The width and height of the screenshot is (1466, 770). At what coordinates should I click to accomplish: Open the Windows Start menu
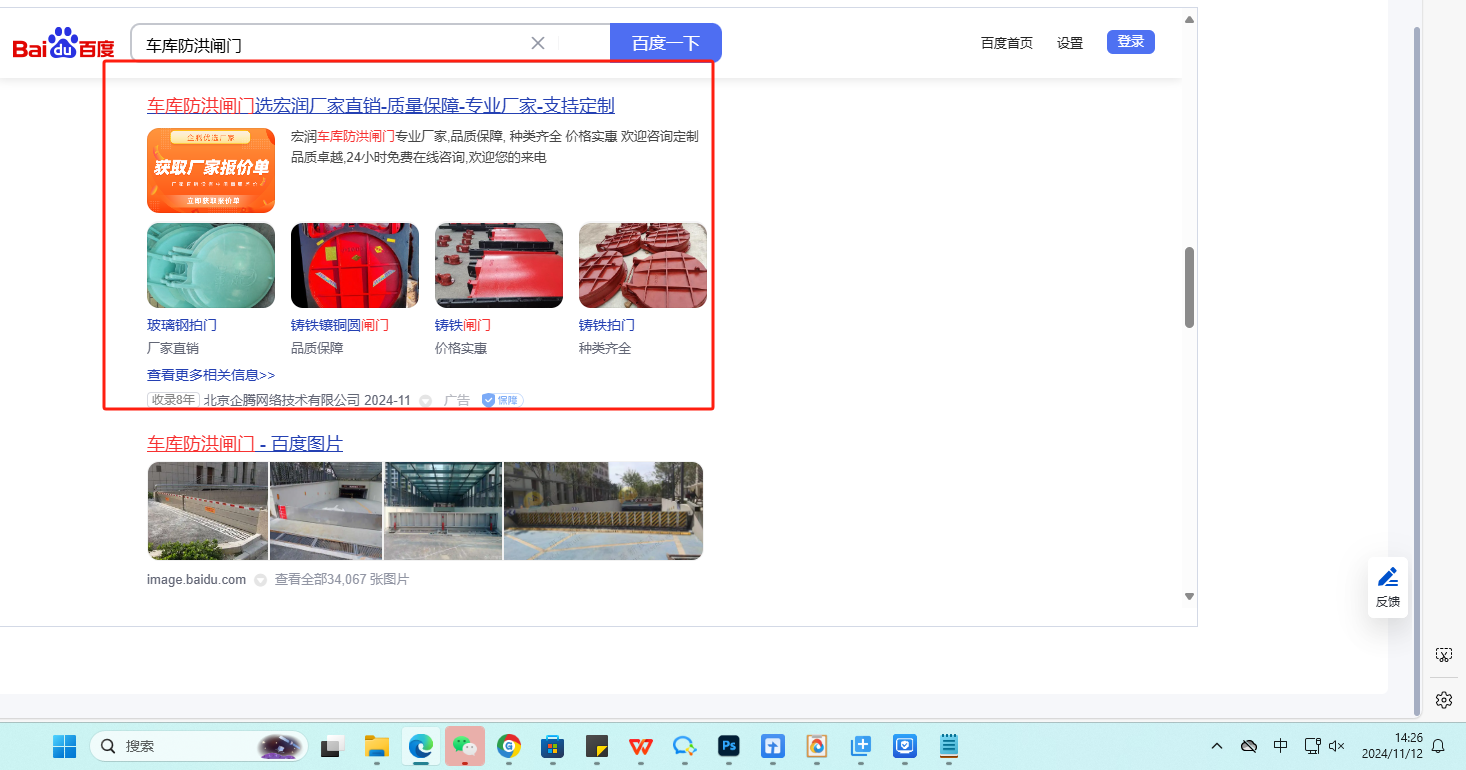(64, 746)
